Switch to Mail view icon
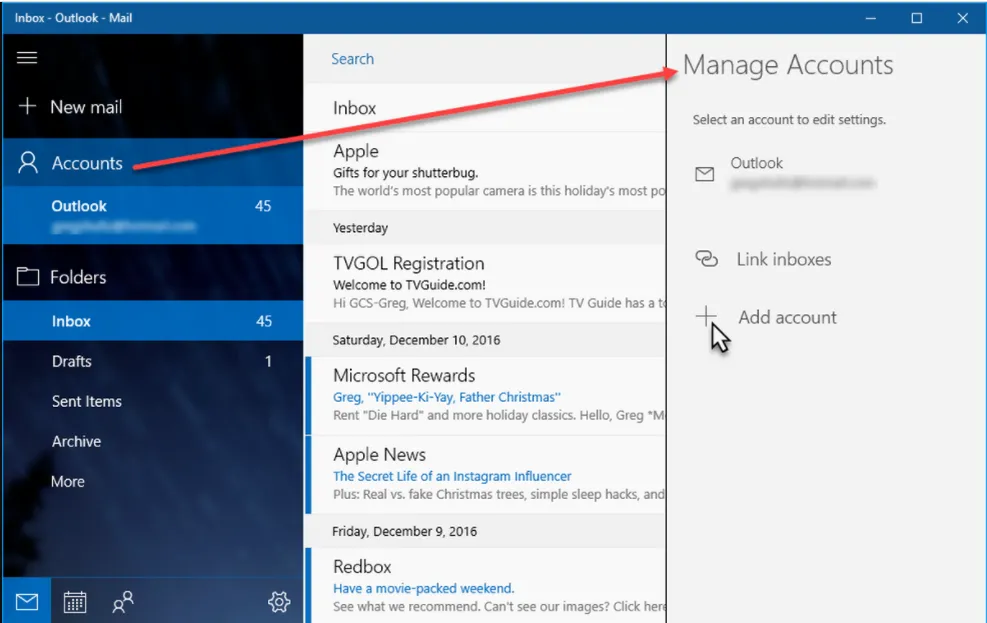987x623 pixels. pyautogui.click(x=27, y=602)
